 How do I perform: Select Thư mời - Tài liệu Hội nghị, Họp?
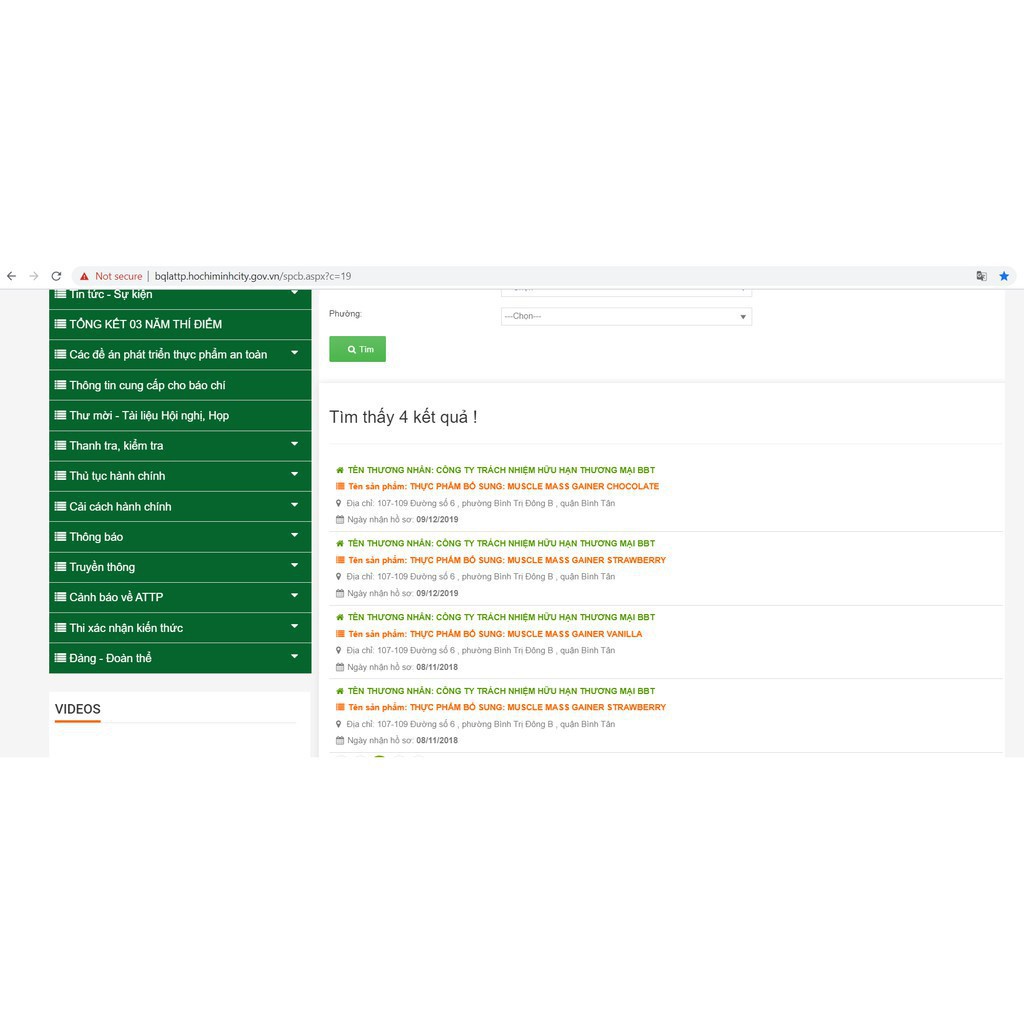tap(148, 415)
